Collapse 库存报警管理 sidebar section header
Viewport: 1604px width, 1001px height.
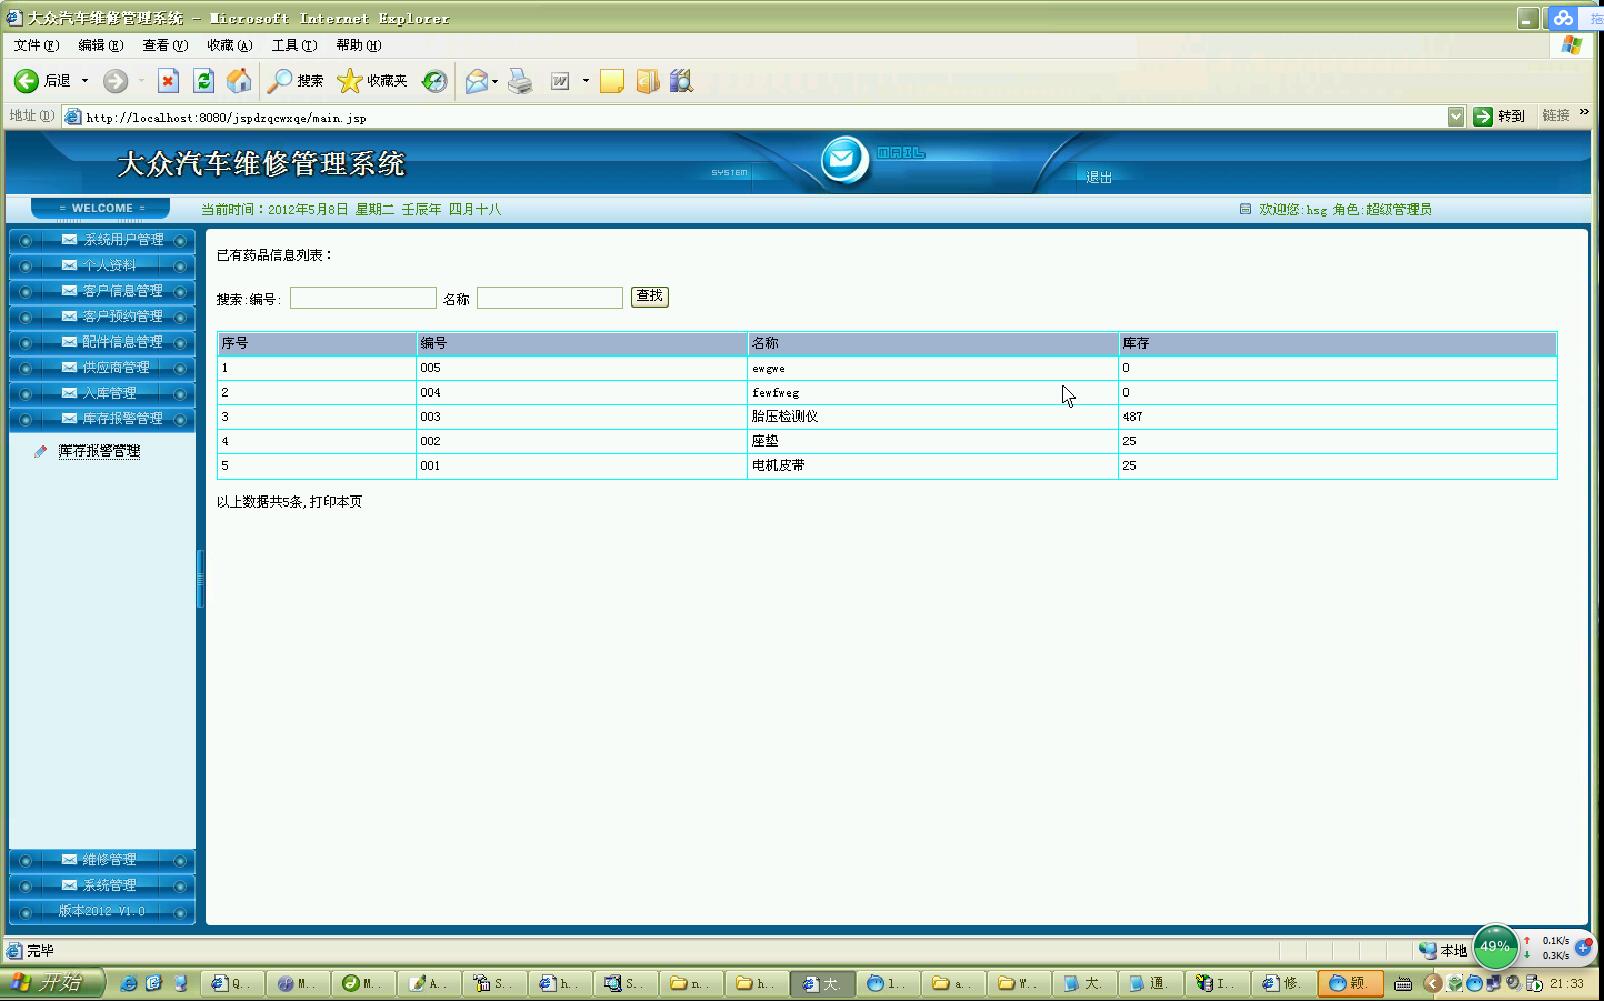[x=102, y=418]
